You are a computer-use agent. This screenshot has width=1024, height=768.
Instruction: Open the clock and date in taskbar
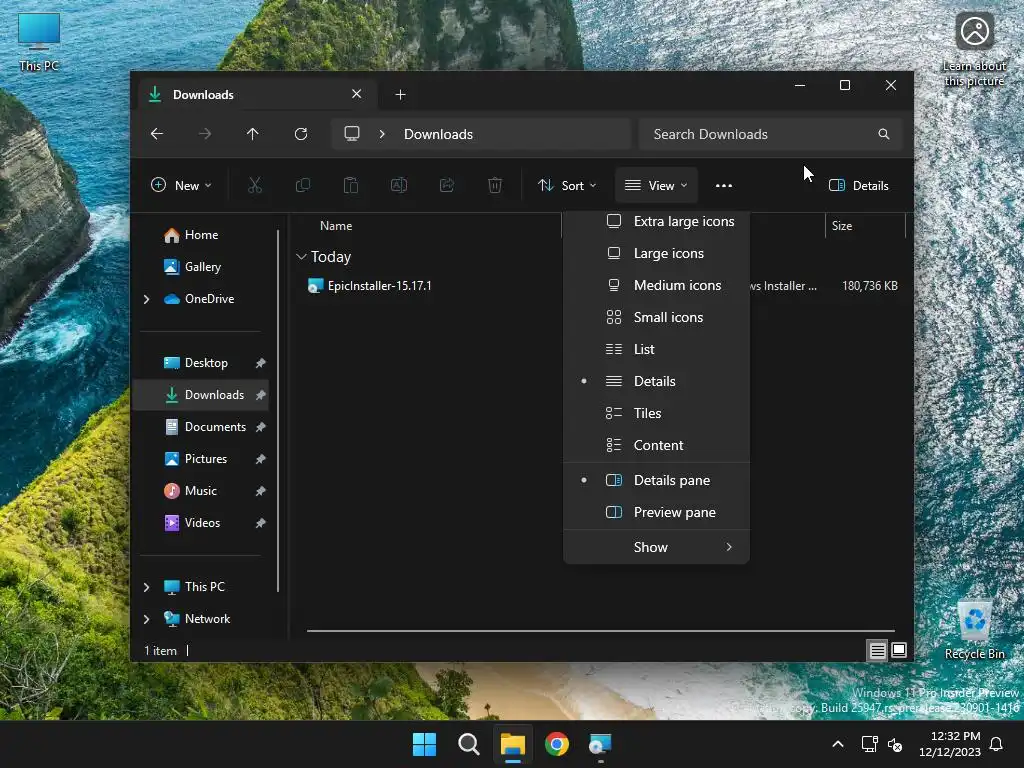point(950,744)
